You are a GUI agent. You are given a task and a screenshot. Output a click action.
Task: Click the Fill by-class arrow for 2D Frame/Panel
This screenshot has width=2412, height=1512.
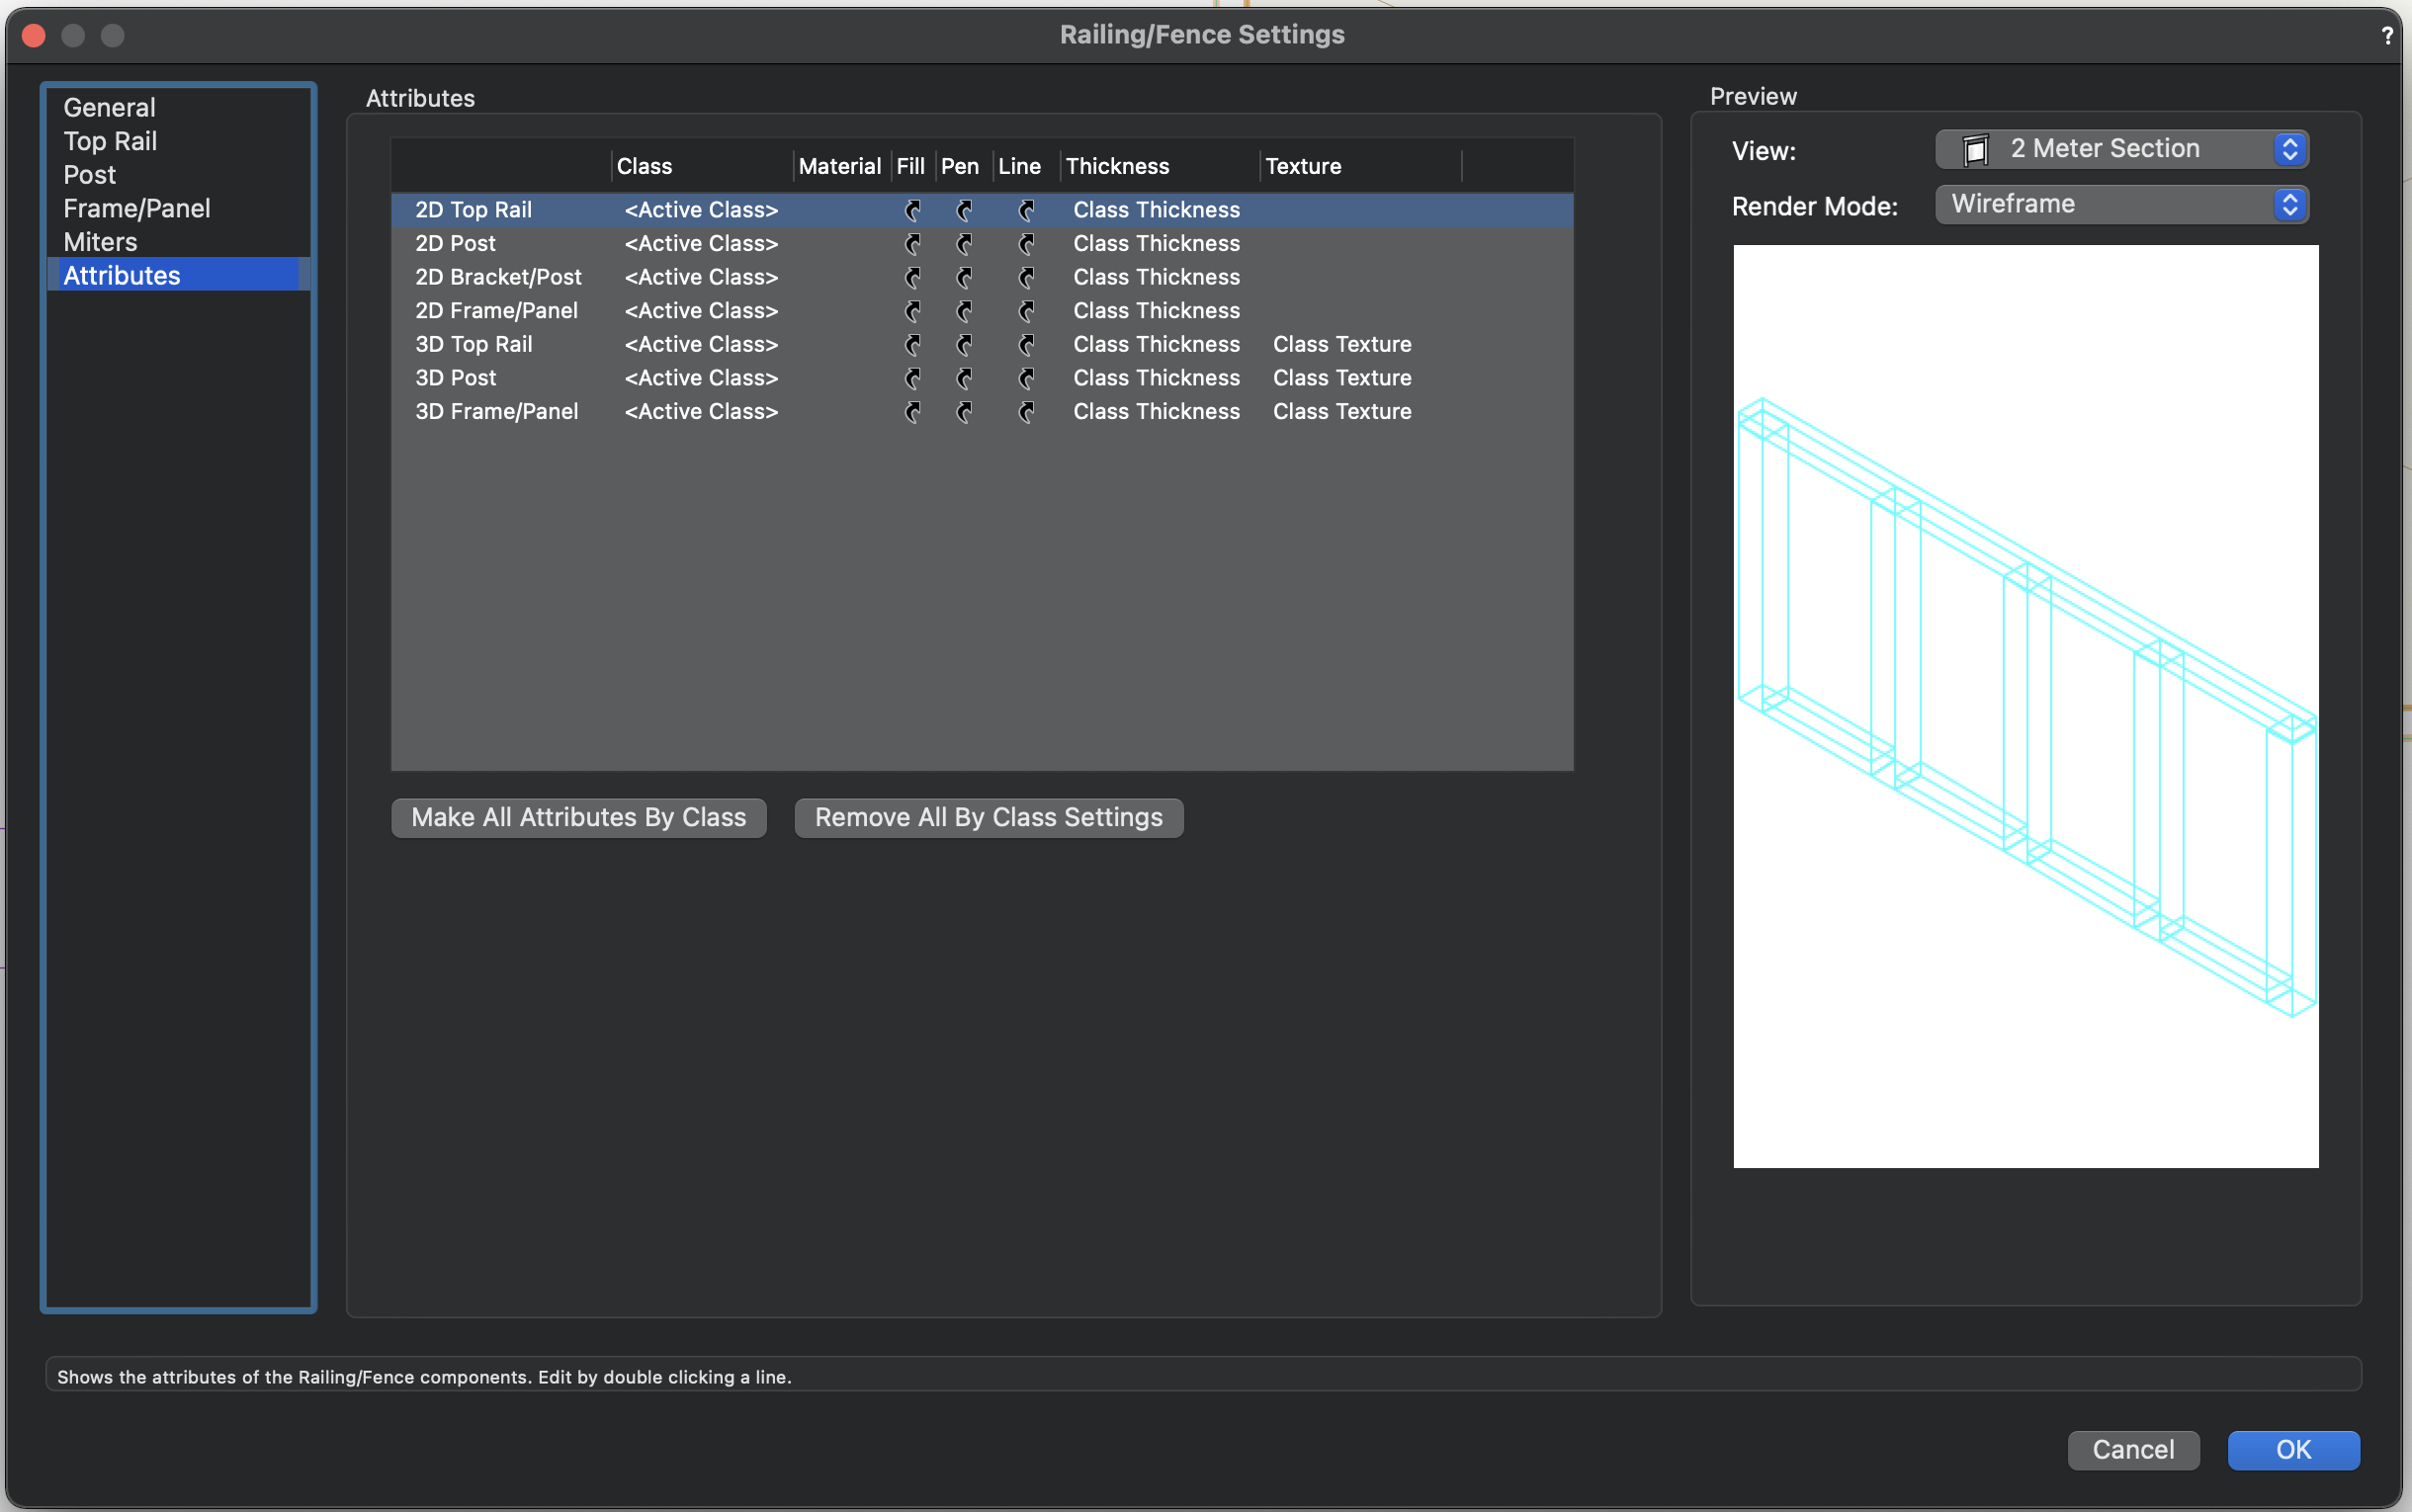coord(912,311)
